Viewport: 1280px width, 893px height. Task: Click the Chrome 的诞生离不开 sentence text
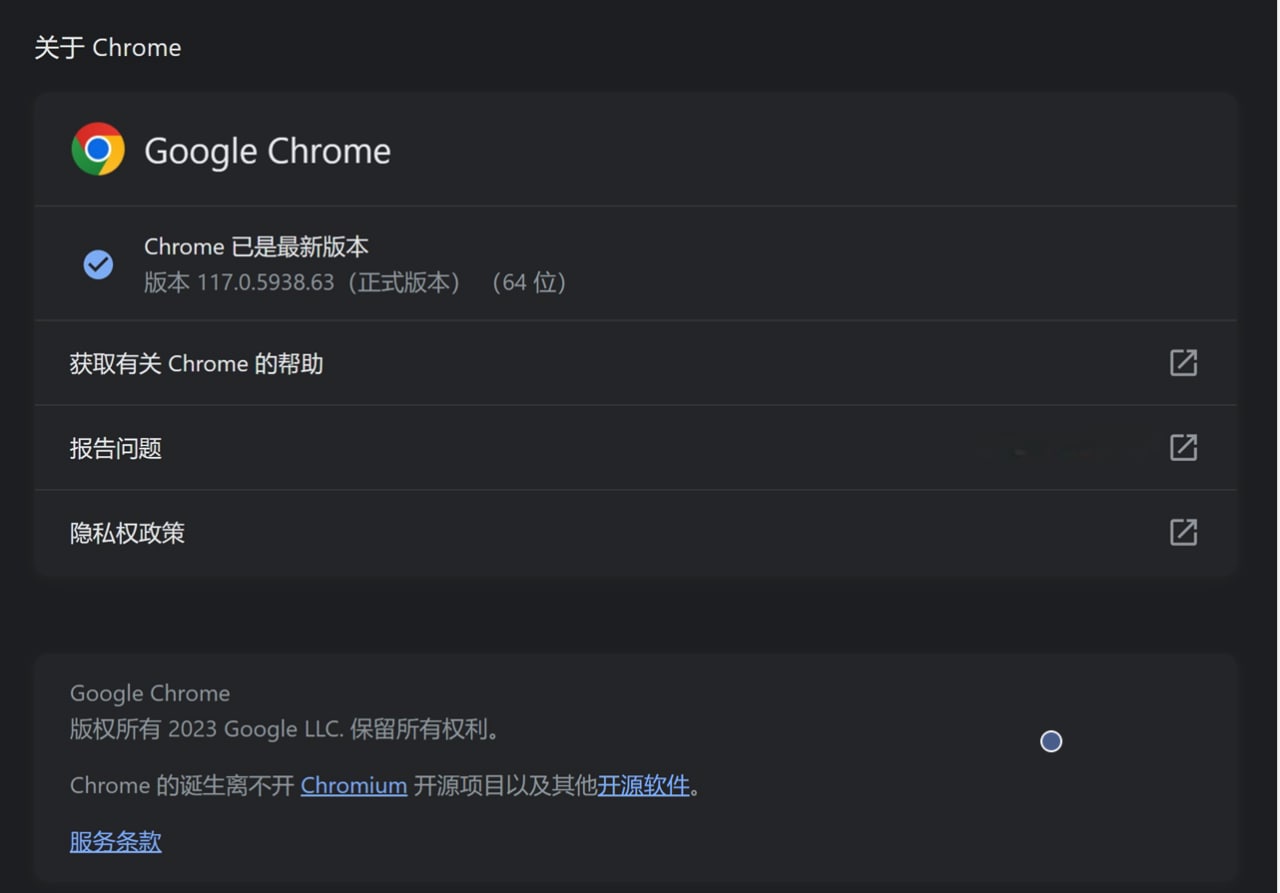point(182,786)
